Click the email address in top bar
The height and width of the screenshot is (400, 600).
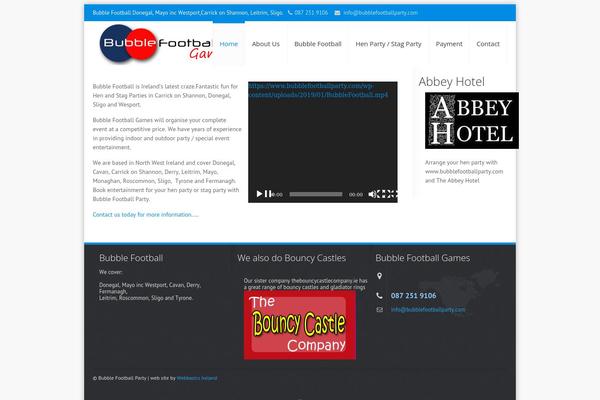pos(380,13)
